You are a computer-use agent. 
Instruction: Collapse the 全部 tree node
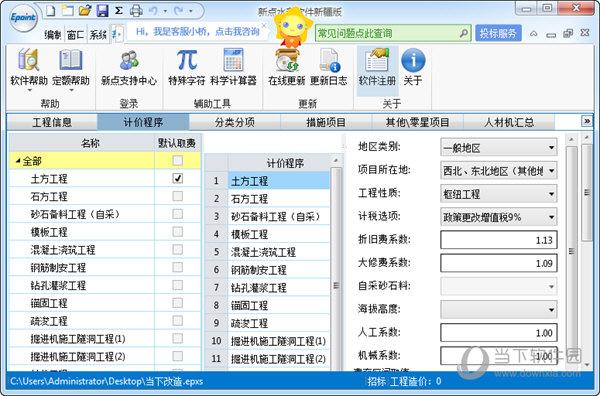[x=18, y=161]
